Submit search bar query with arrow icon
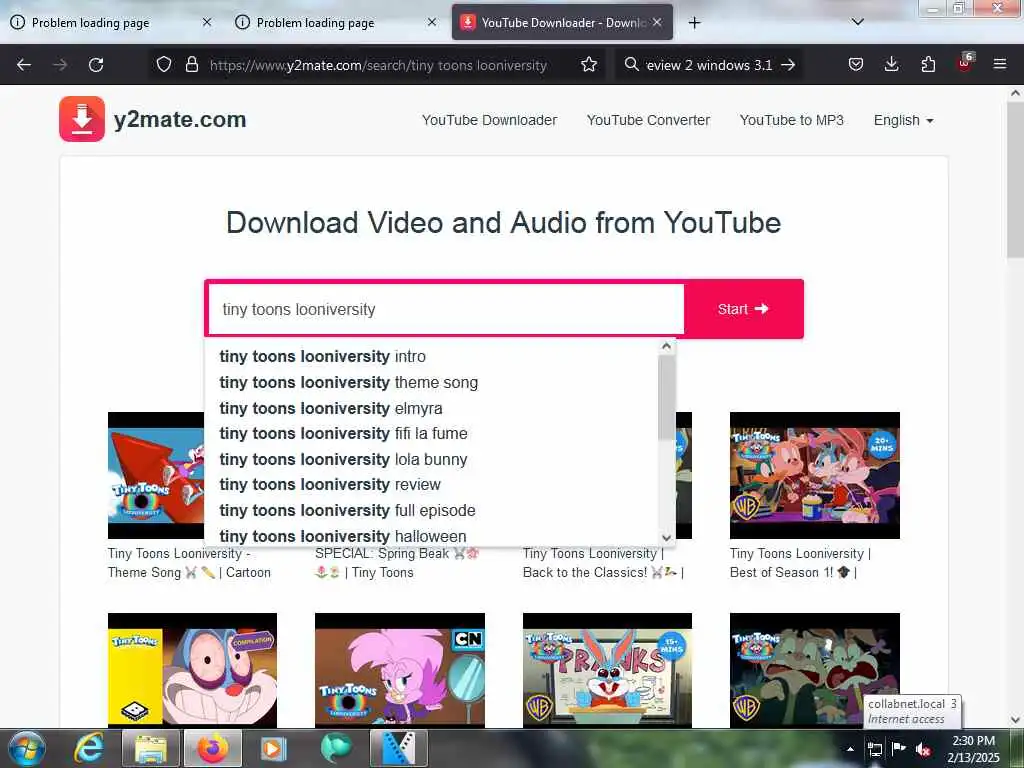Viewport: 1024px width, 768px height. tap(788, 65)
